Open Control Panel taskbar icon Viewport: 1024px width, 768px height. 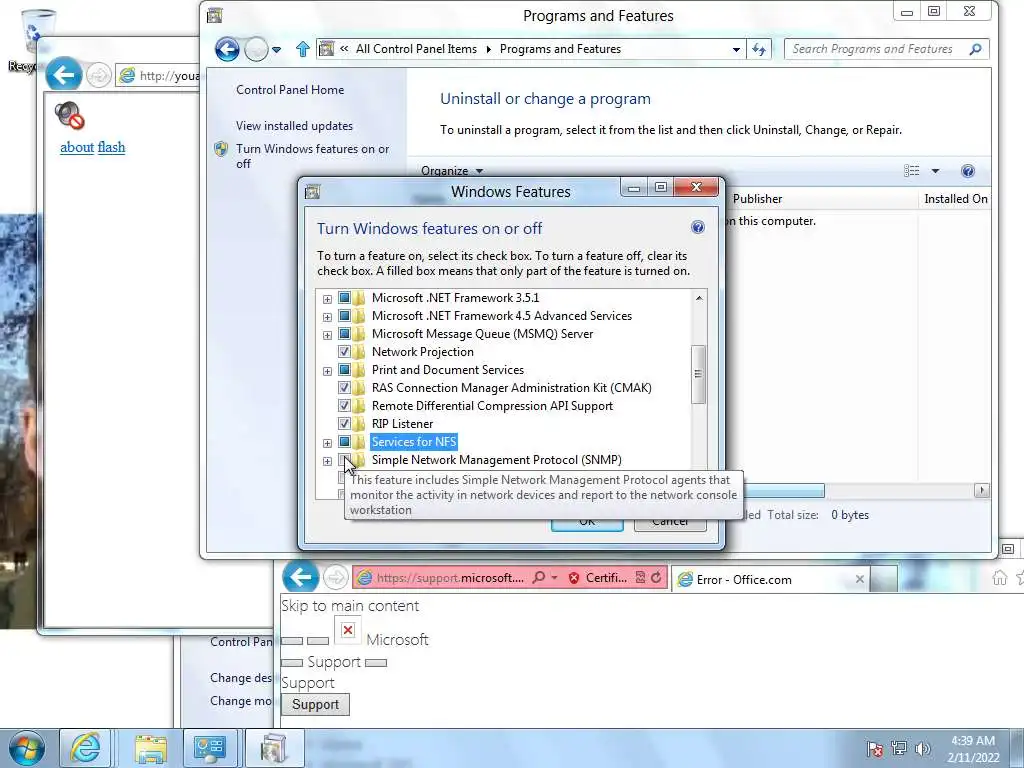[209, 748]
